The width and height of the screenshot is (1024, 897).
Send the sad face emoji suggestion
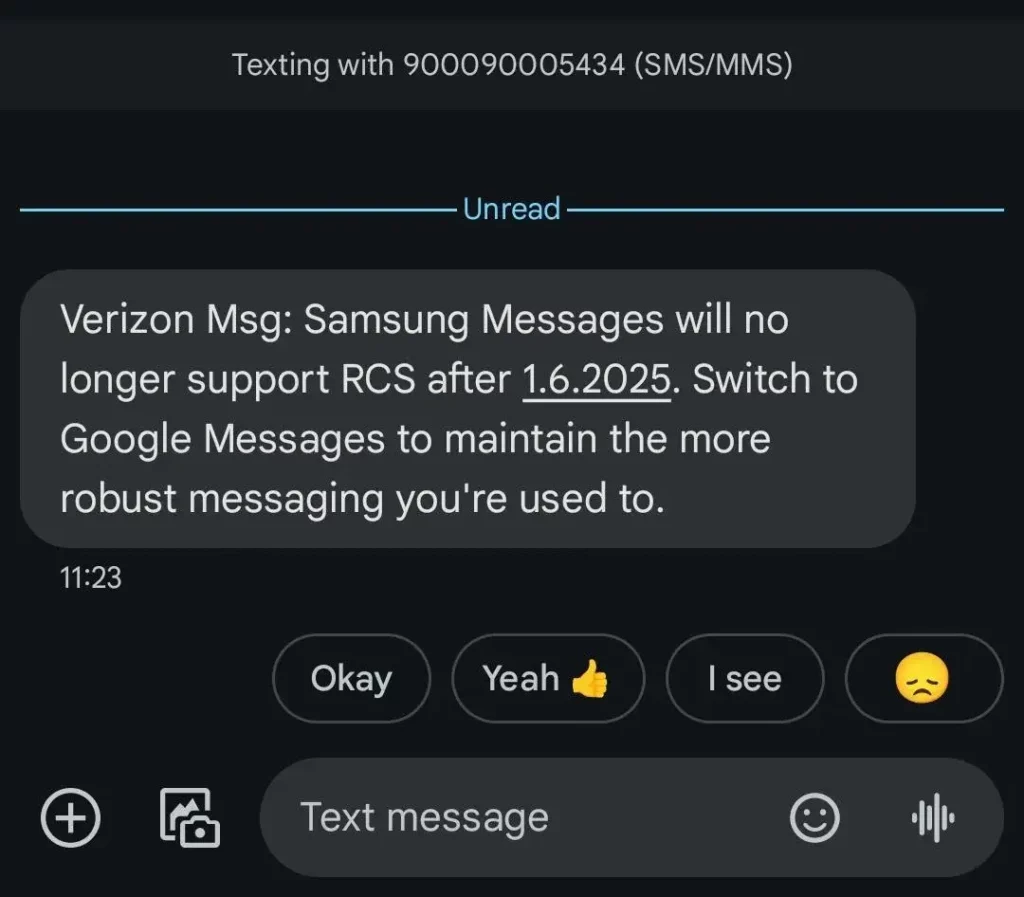923,678
